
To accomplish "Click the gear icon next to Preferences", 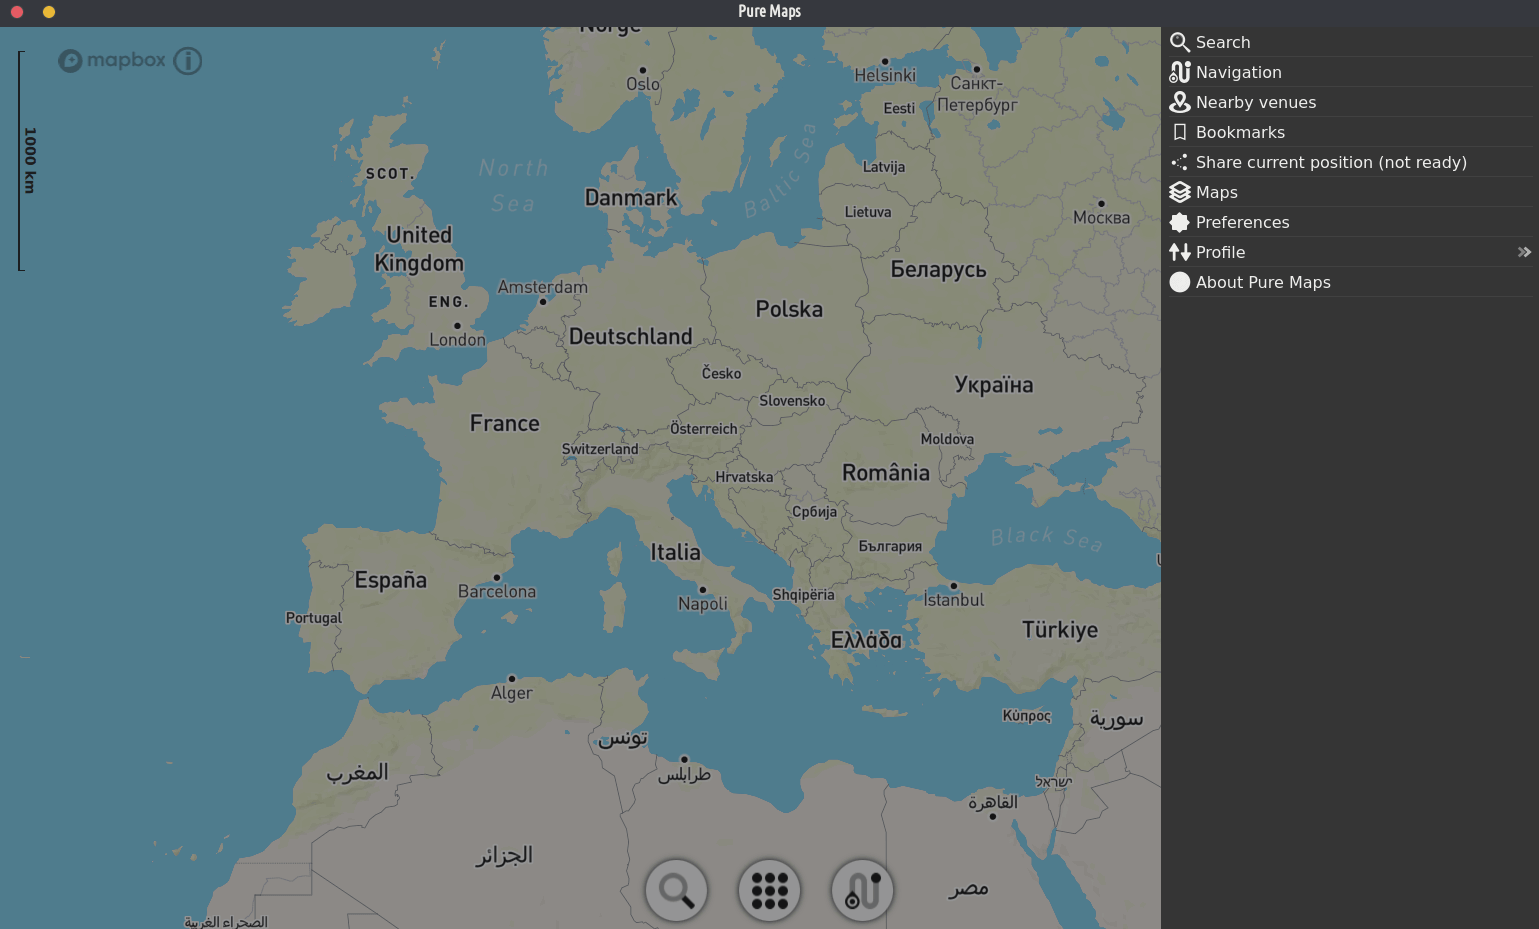I will (x=1180, y=222).
